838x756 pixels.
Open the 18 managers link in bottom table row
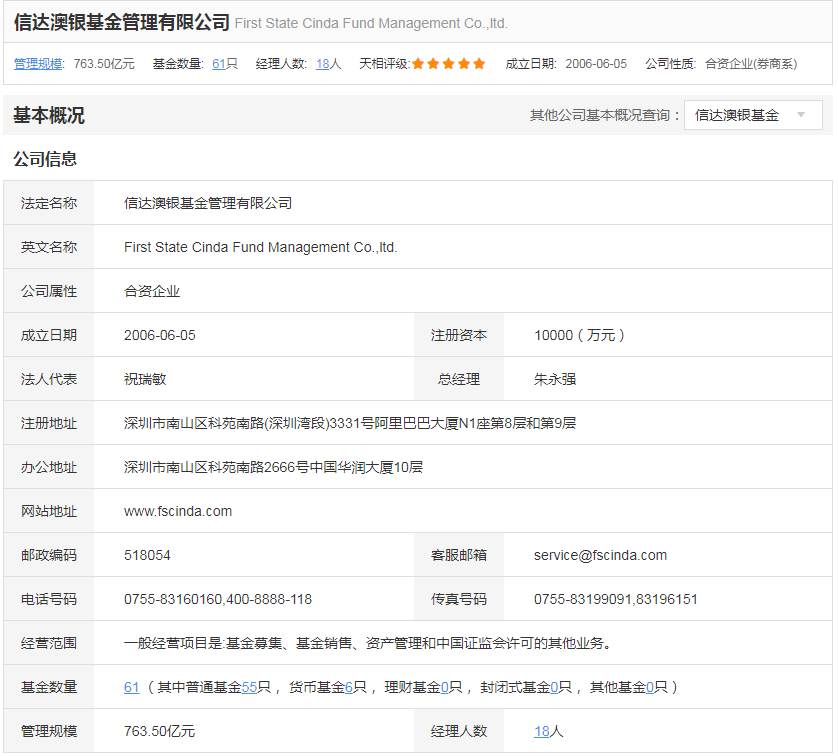(541, 731)
